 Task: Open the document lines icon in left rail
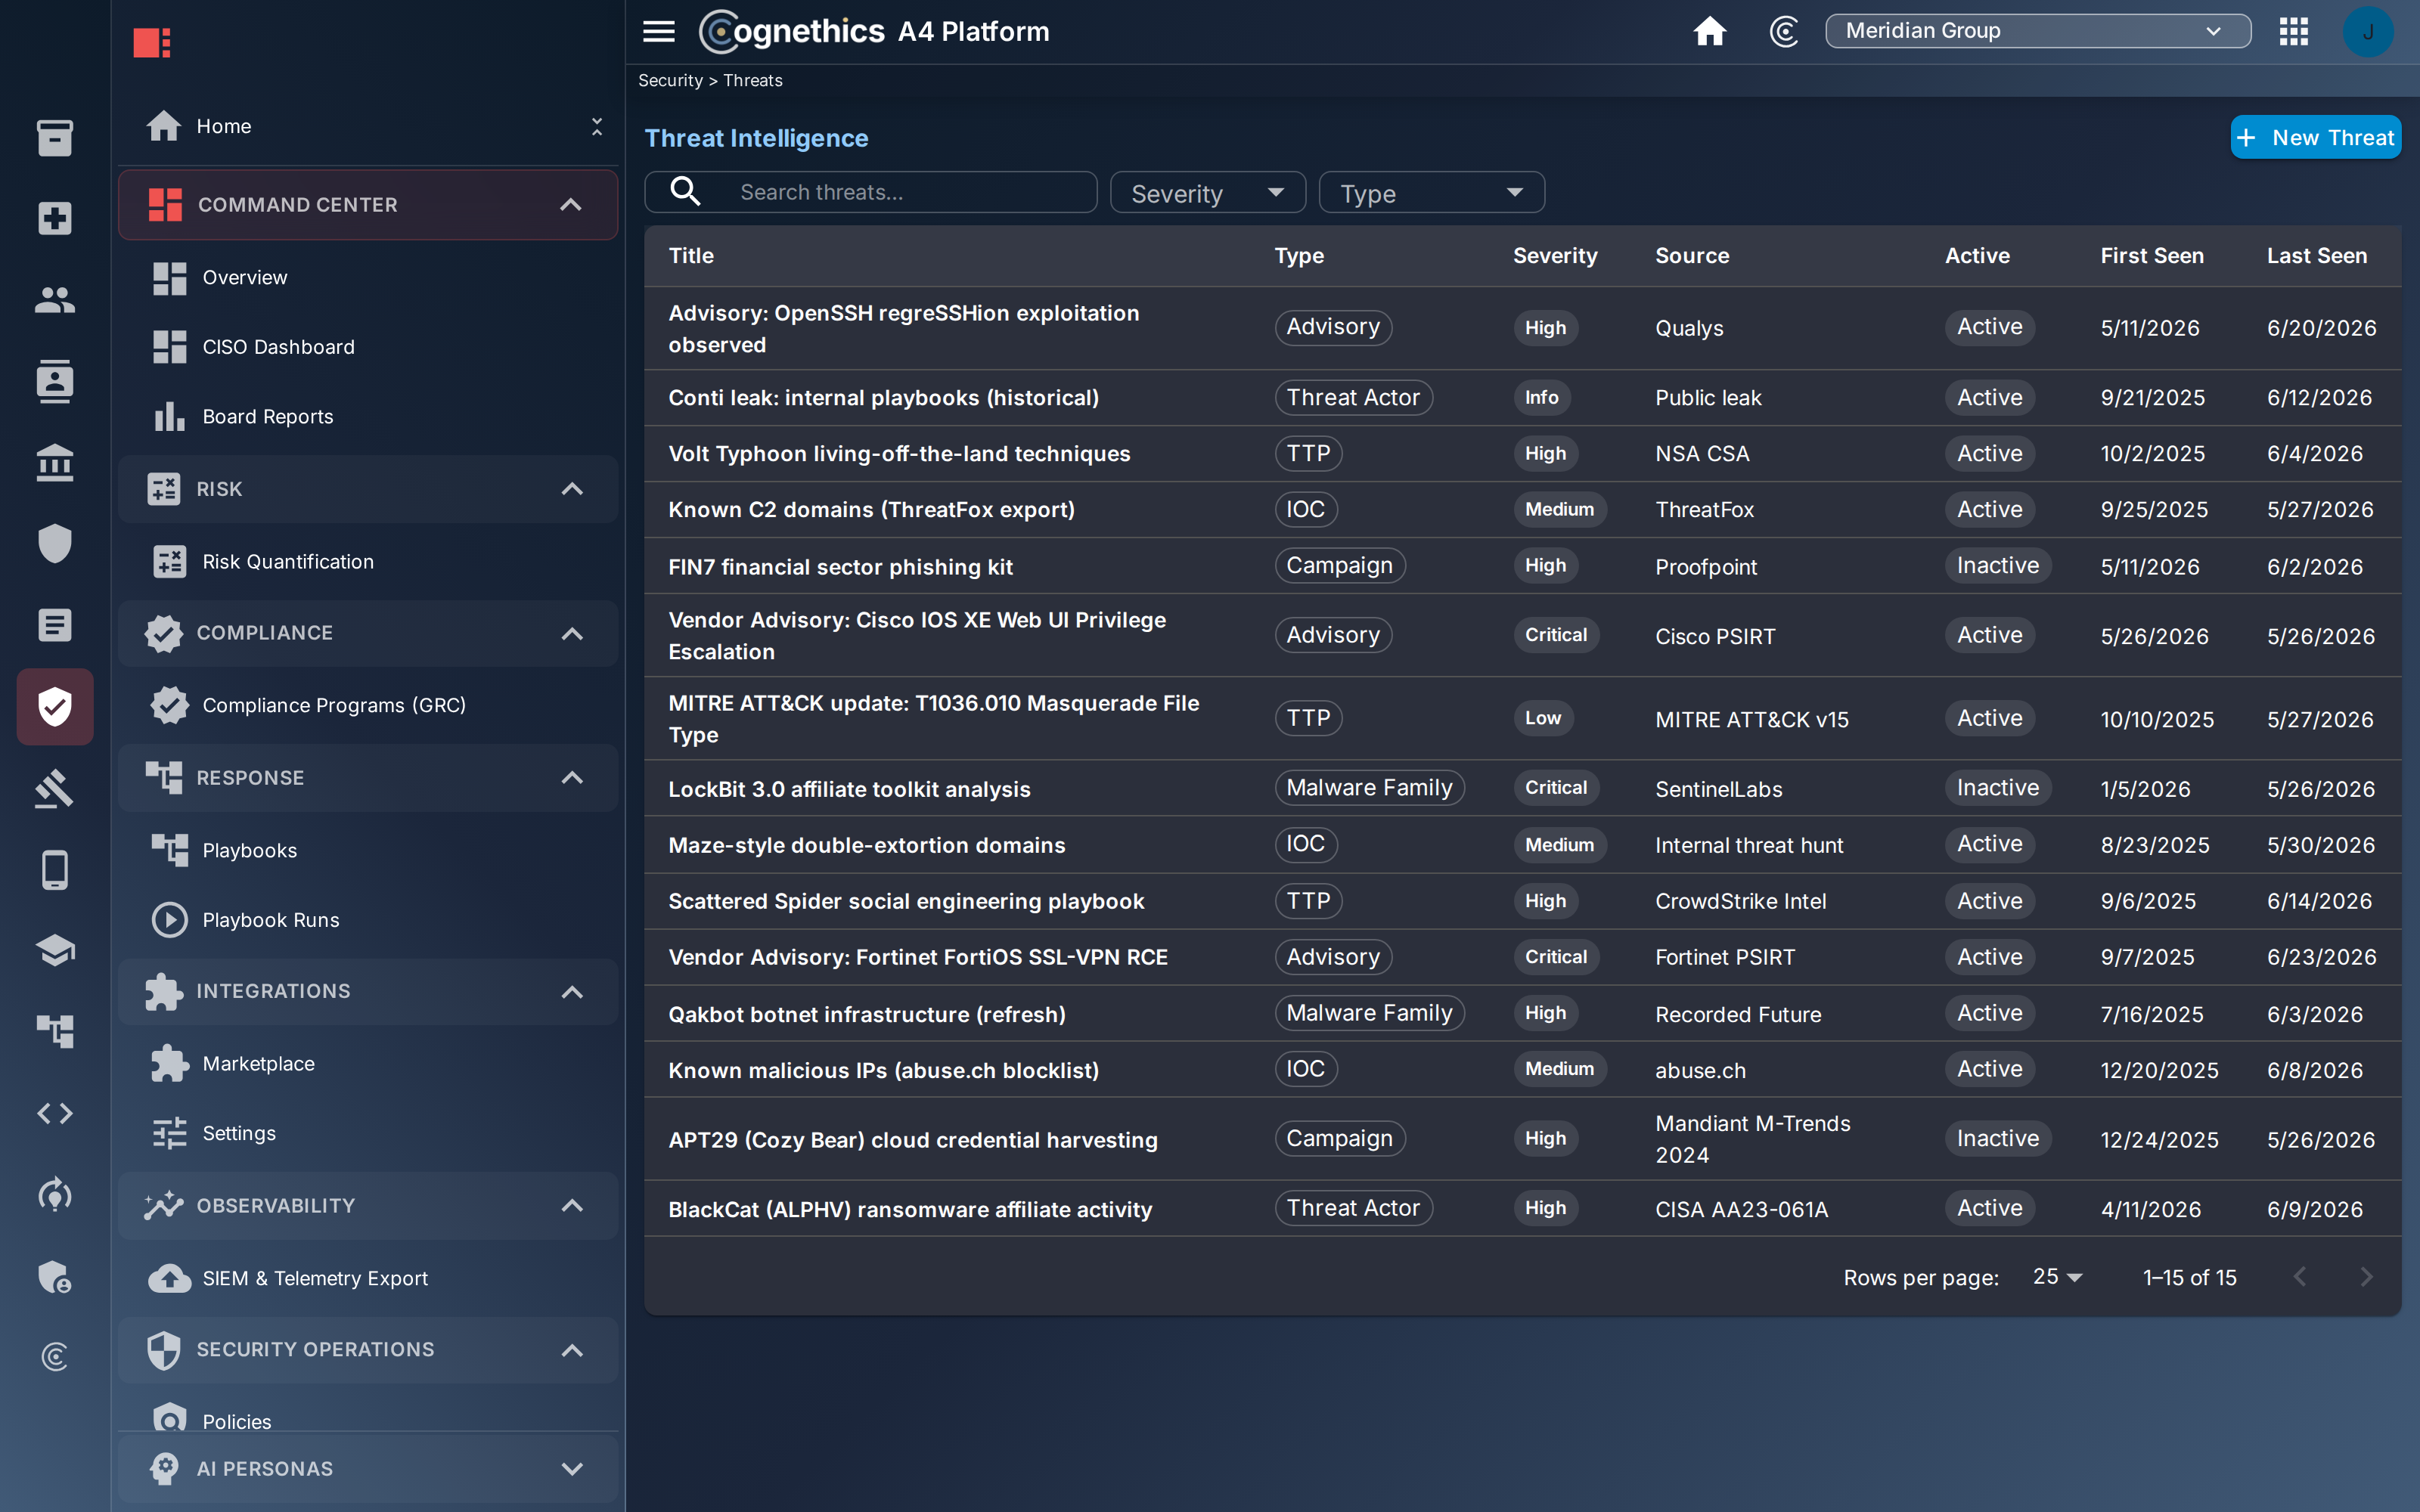click(x=55, y=625)
